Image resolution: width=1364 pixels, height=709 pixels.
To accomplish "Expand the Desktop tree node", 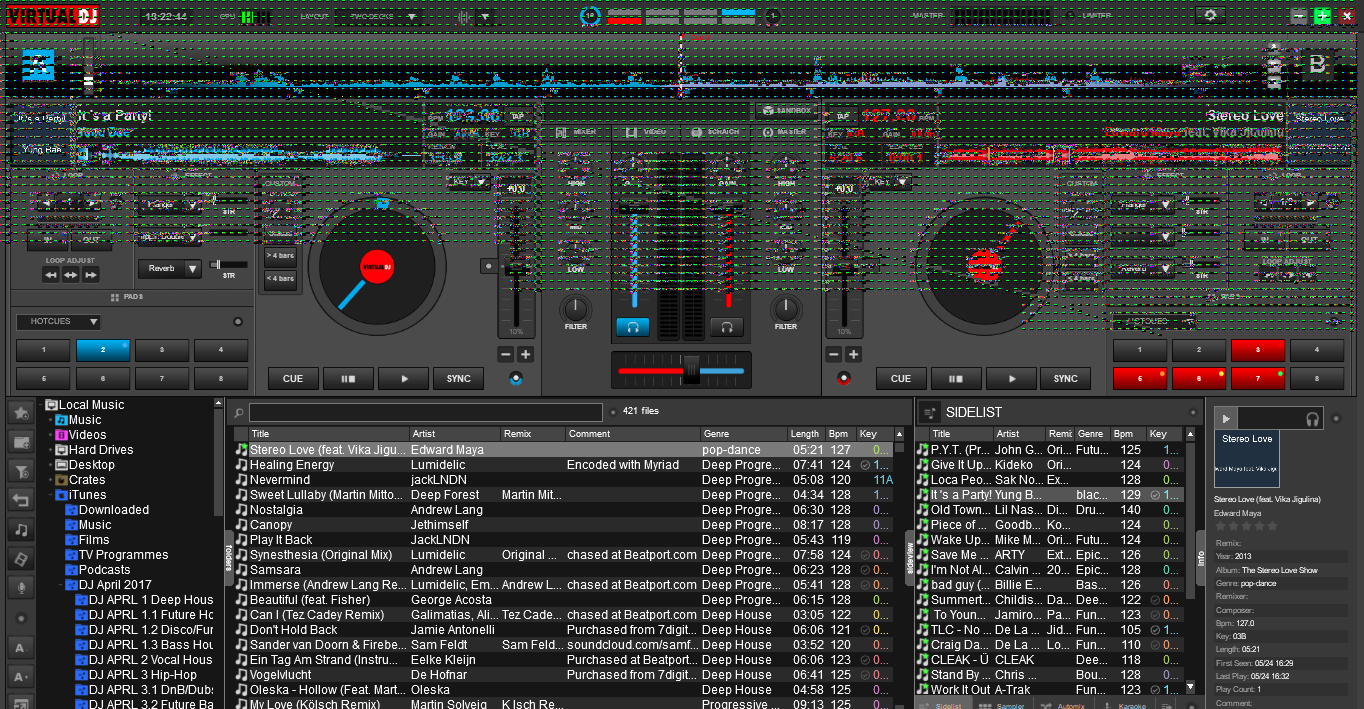I will click(50, 465).
